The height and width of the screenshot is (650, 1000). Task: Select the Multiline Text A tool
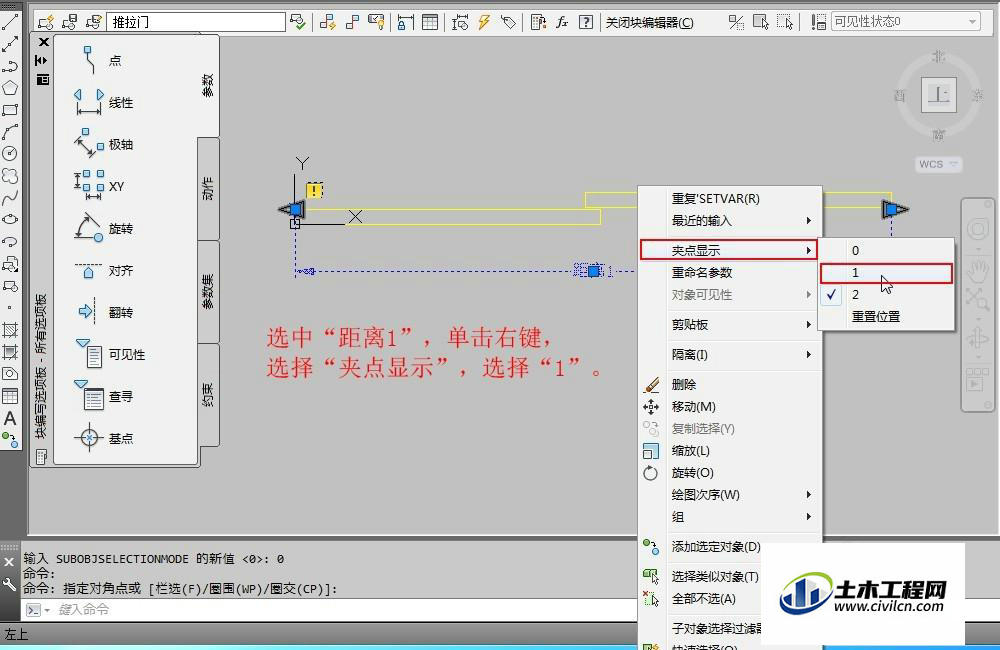pos(10,418)
